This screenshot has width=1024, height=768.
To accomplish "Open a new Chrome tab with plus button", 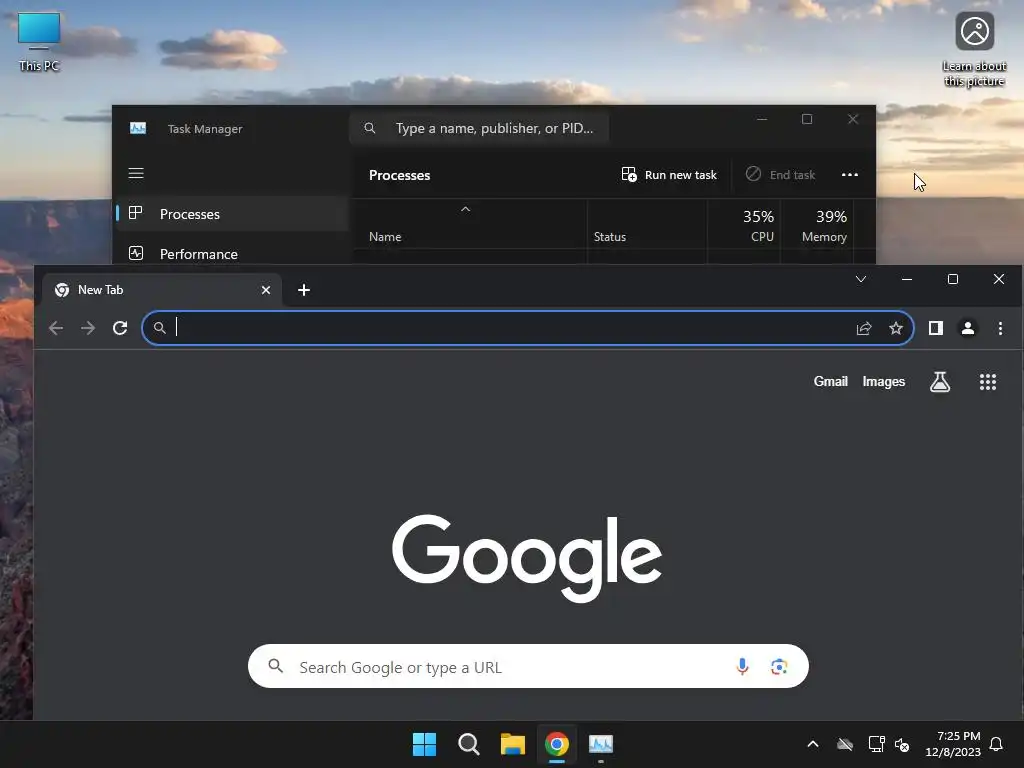I will pyautogui.click(x=304, y=290).
